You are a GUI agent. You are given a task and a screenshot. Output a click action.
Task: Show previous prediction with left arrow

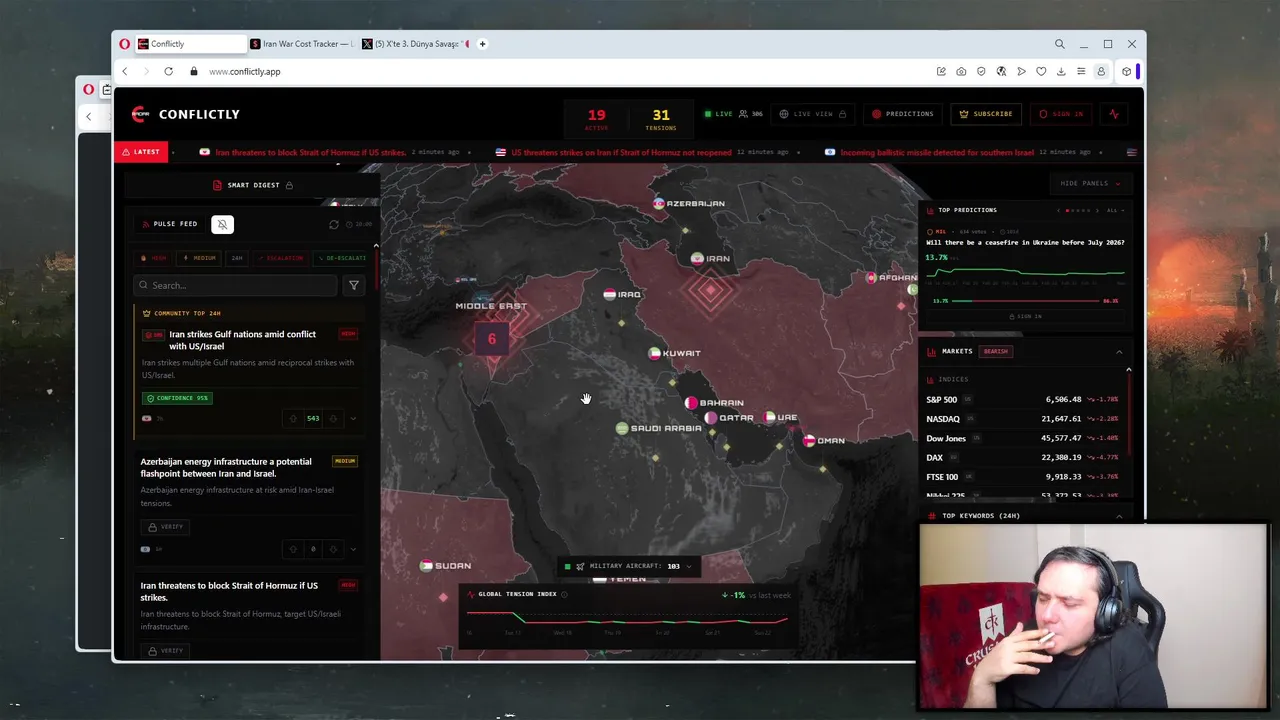coord(1059,210)
